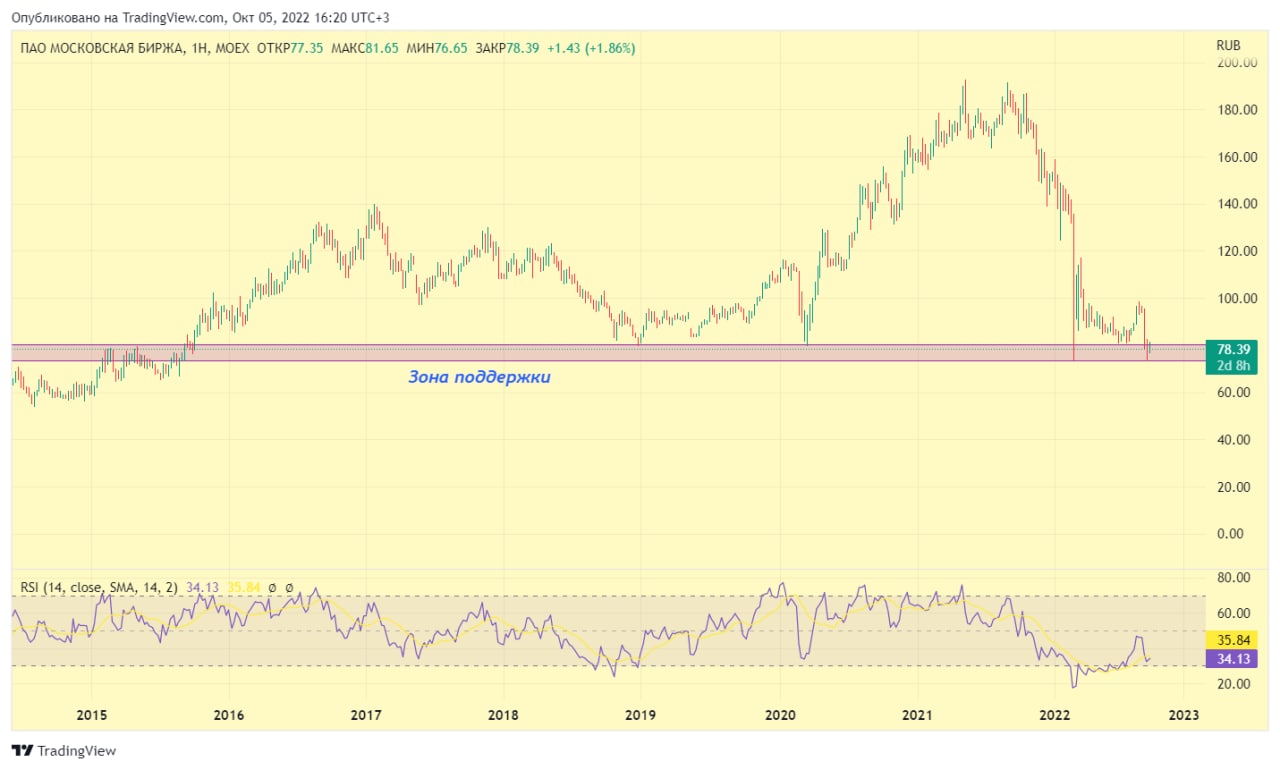The image size is (1280, 770).
Task: Click the 120.00 price axis label
Action: tap(1235, 251)
